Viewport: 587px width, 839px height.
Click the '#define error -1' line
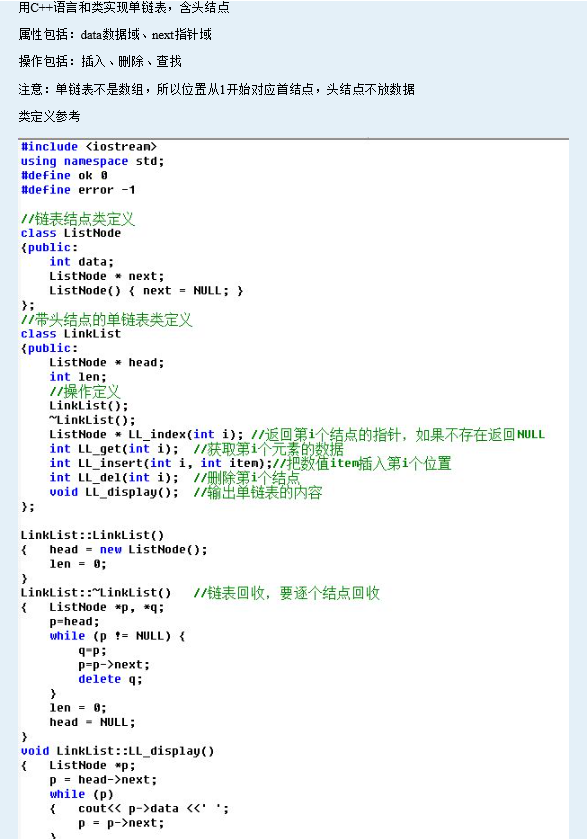tap(78, 190)
